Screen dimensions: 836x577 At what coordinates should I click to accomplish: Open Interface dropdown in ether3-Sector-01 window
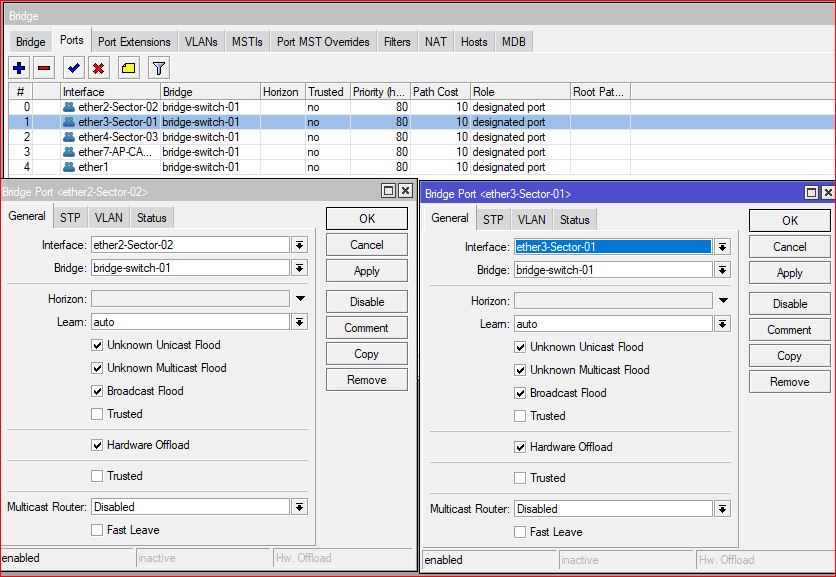pyautogui.click(x=722, y=247)
